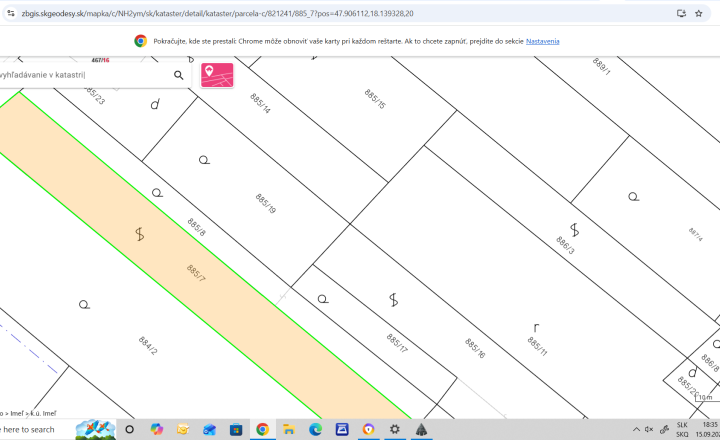Select parcel label 885/8
The width and height of the screenshot is (720, 440).
[x=197, y=227]
